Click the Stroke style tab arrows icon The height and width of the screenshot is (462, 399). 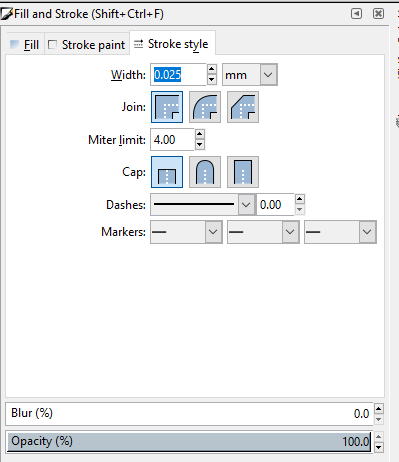click(x=138, y=44)
